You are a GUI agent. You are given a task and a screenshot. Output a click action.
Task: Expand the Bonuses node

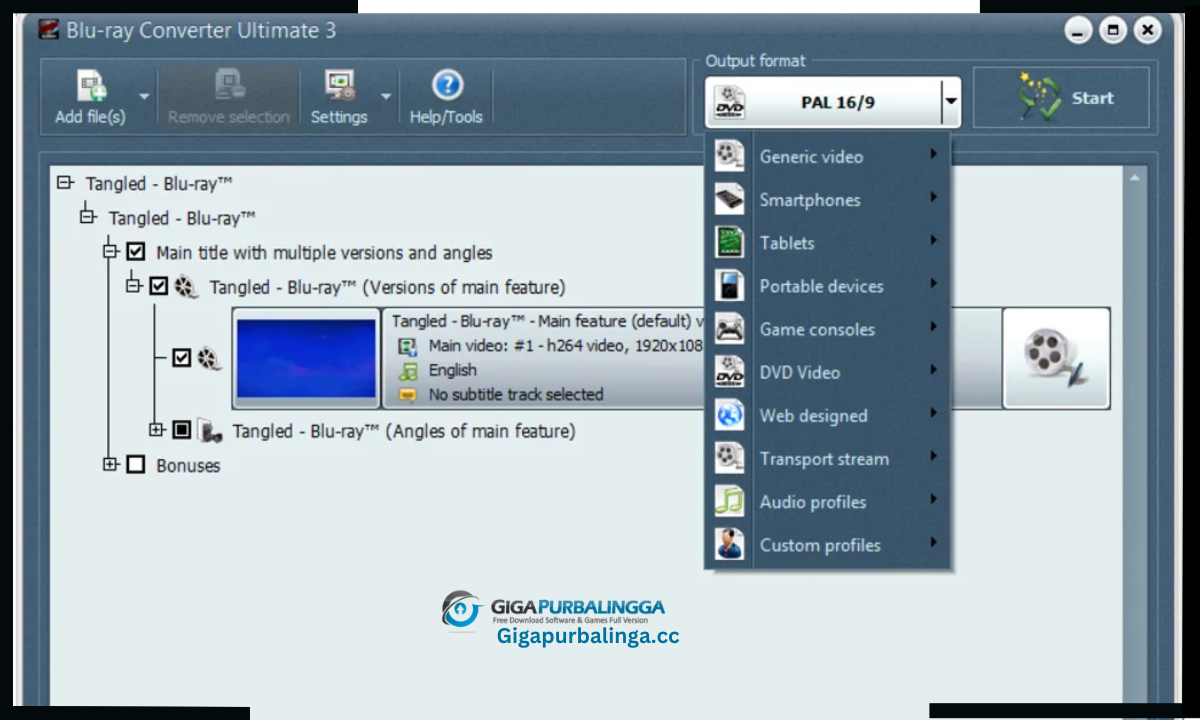(111, 464)
